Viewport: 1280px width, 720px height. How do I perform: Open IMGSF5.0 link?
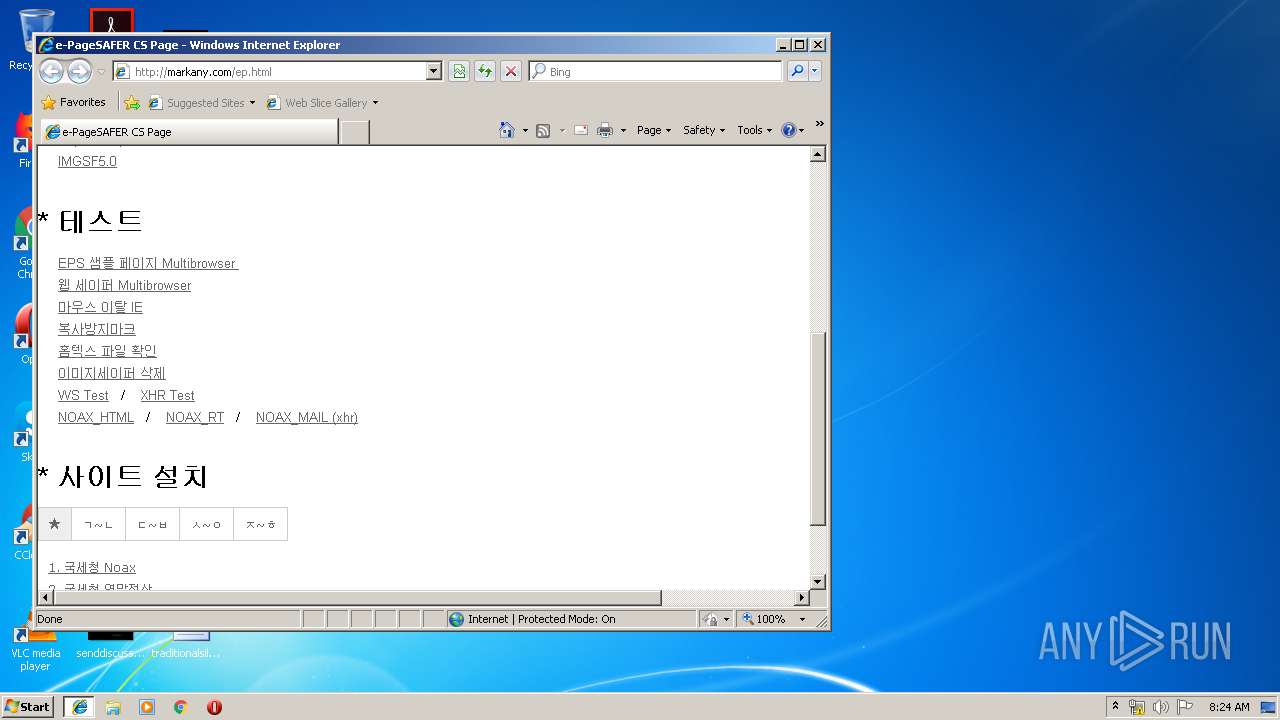point(87,161)
